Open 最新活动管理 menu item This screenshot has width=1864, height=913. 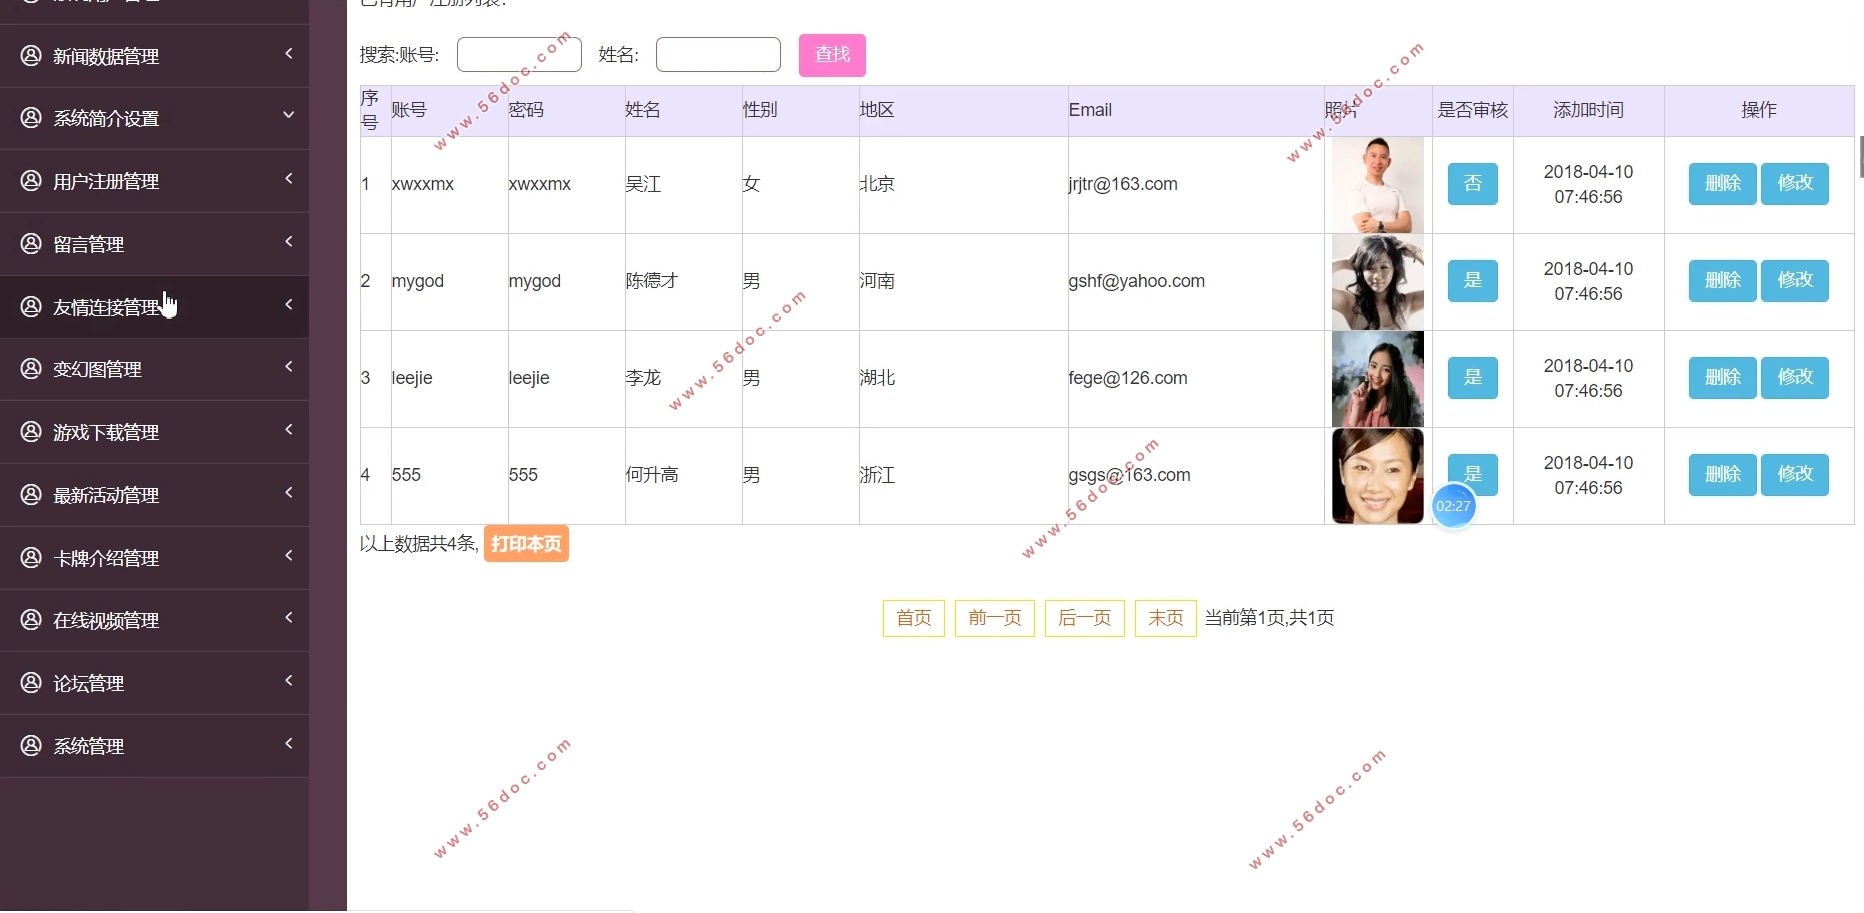click(106, 495)
